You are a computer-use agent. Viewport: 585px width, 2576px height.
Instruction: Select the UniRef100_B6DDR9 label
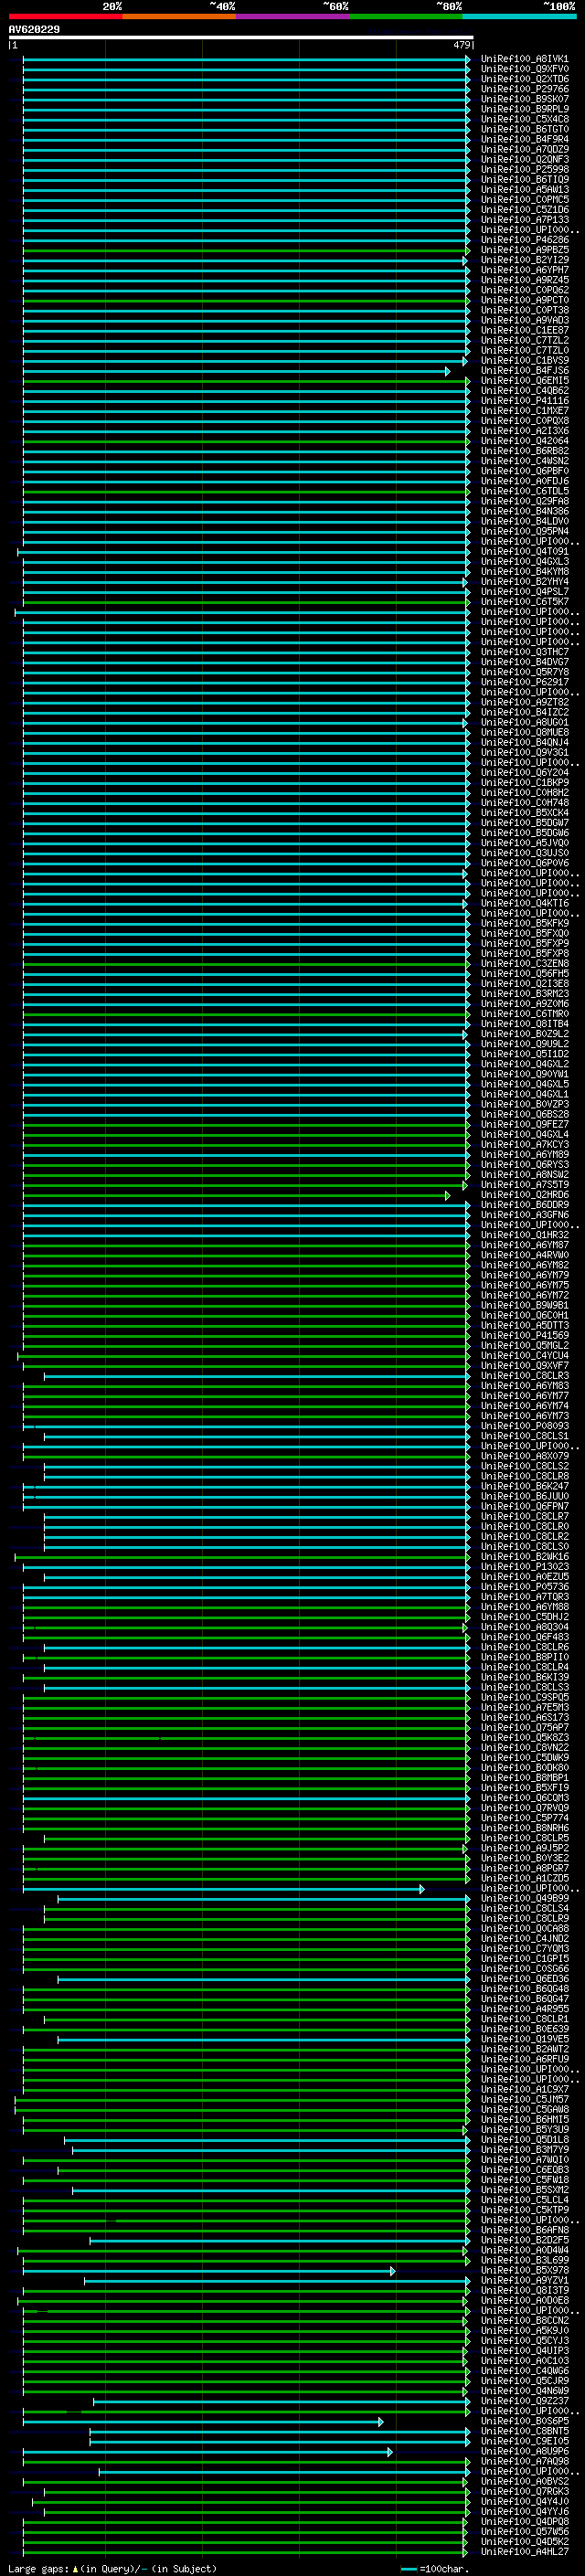coord(524,1205)
